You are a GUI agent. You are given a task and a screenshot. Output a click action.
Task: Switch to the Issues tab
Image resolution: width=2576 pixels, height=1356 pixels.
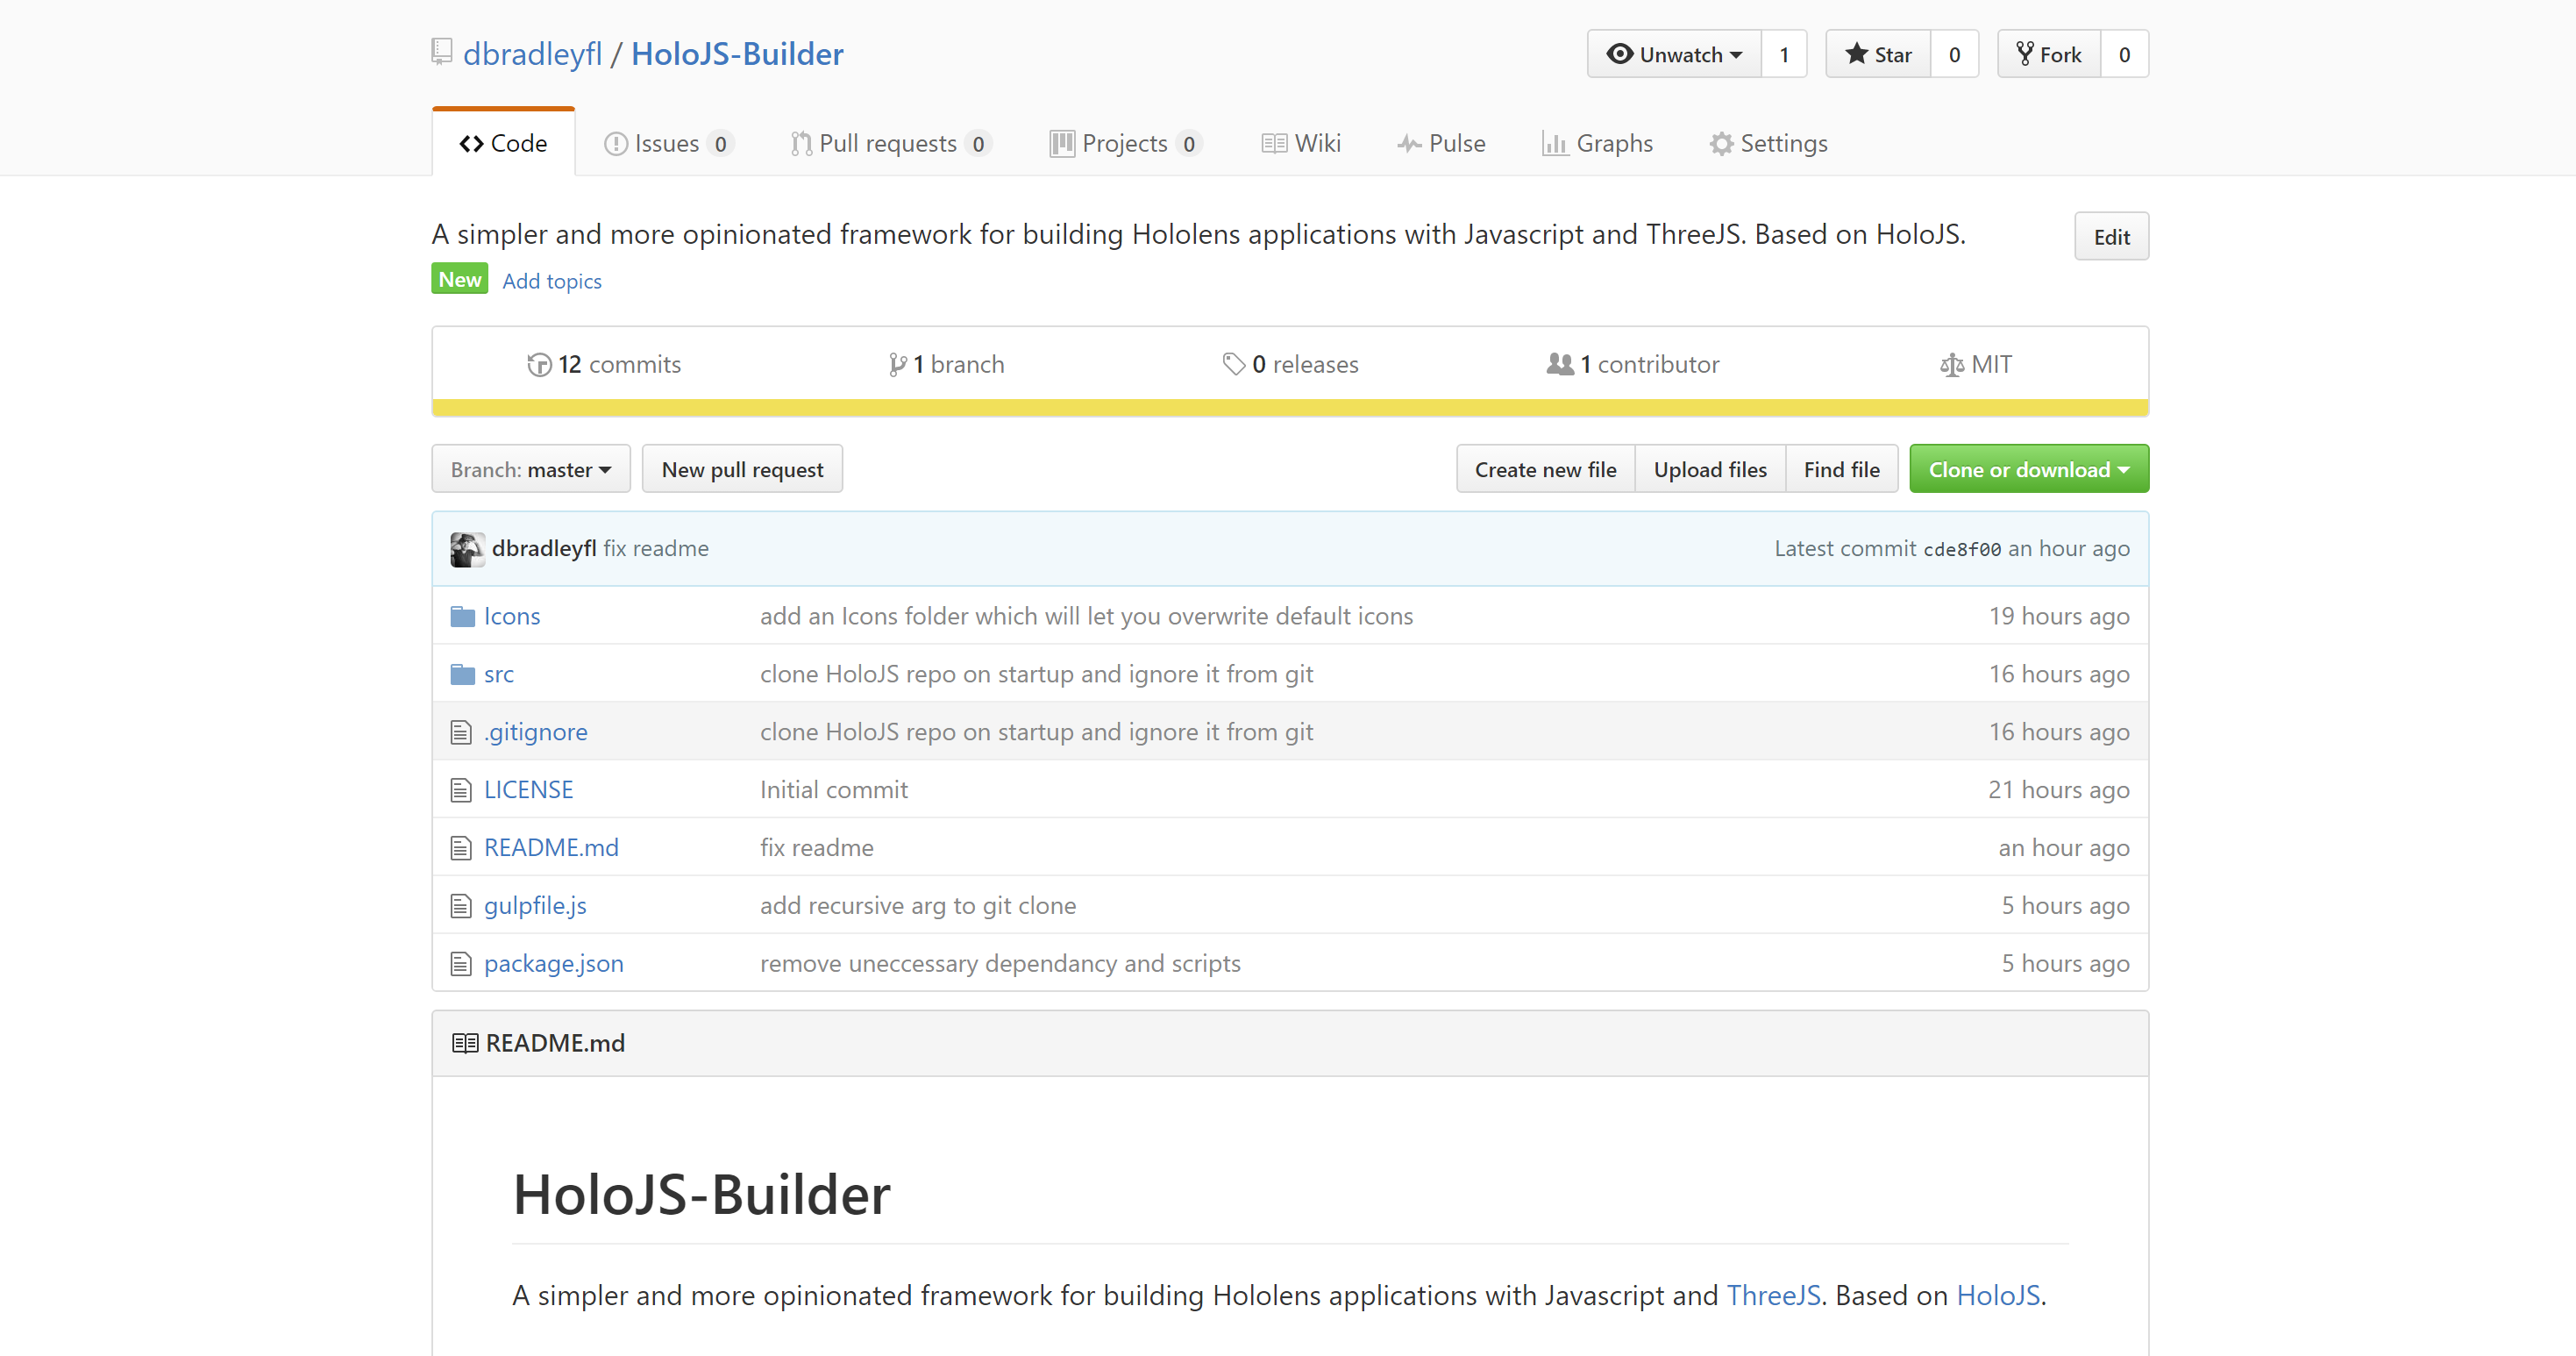point(667,144)
